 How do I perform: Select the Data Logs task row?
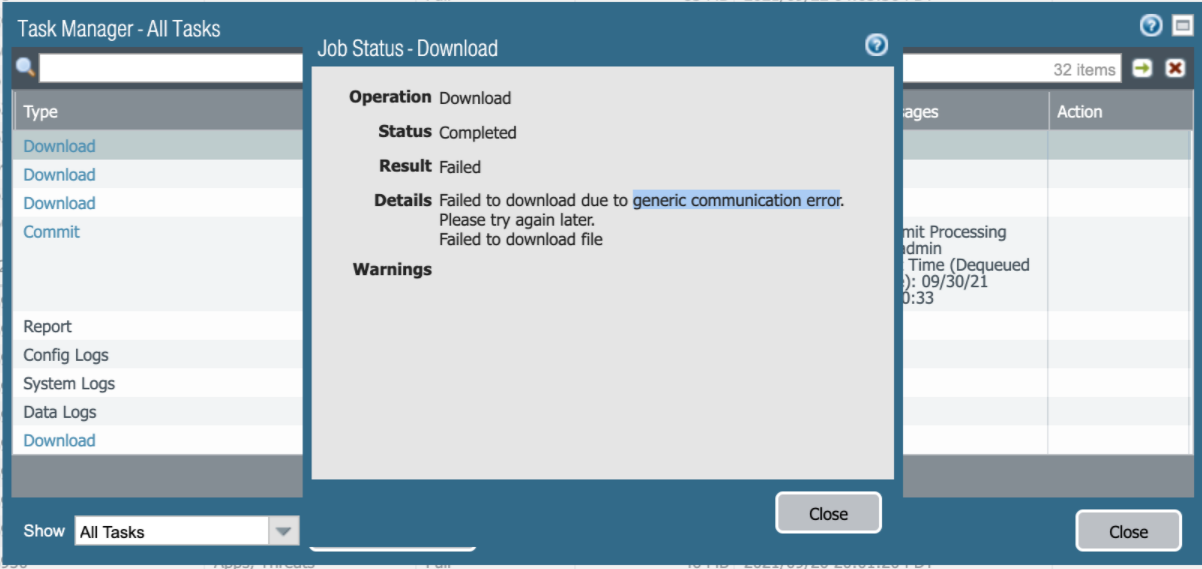pos(59,412)
